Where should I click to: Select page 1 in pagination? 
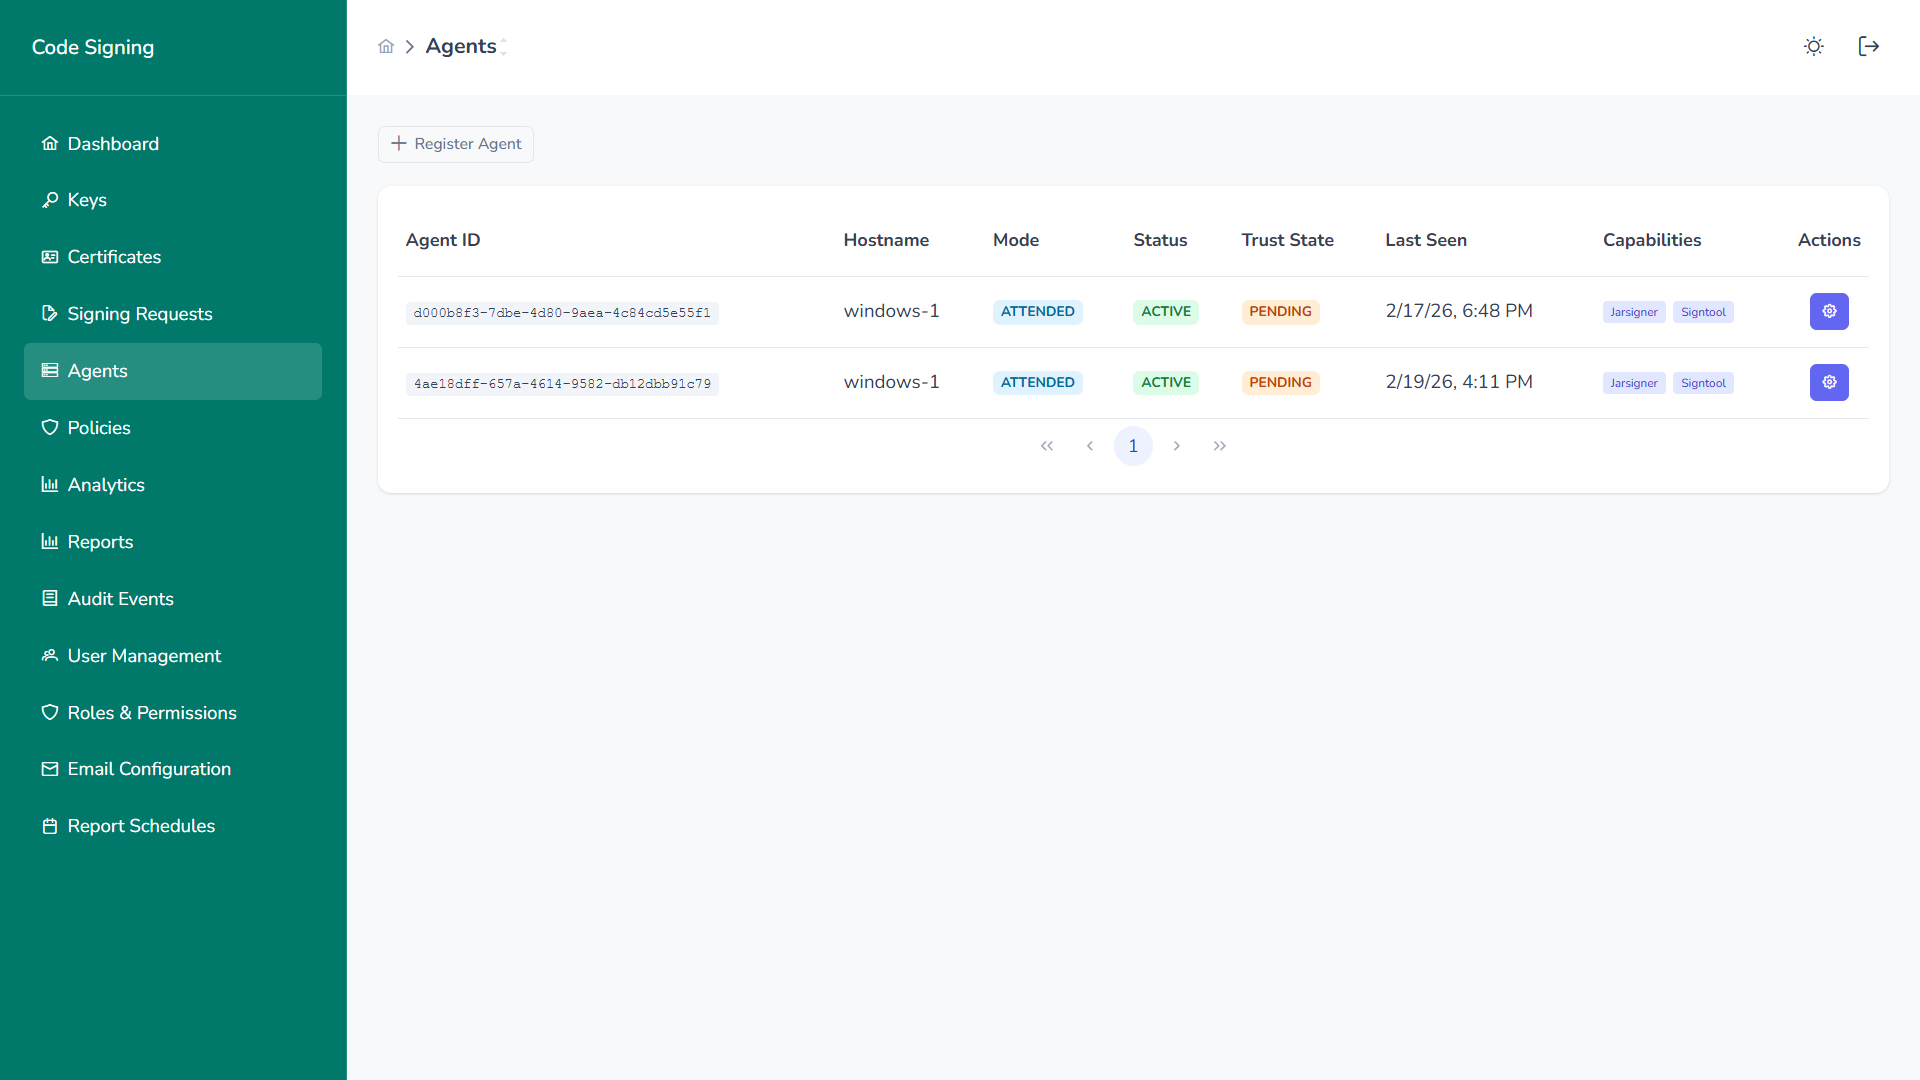click(x=1133, y=446)
